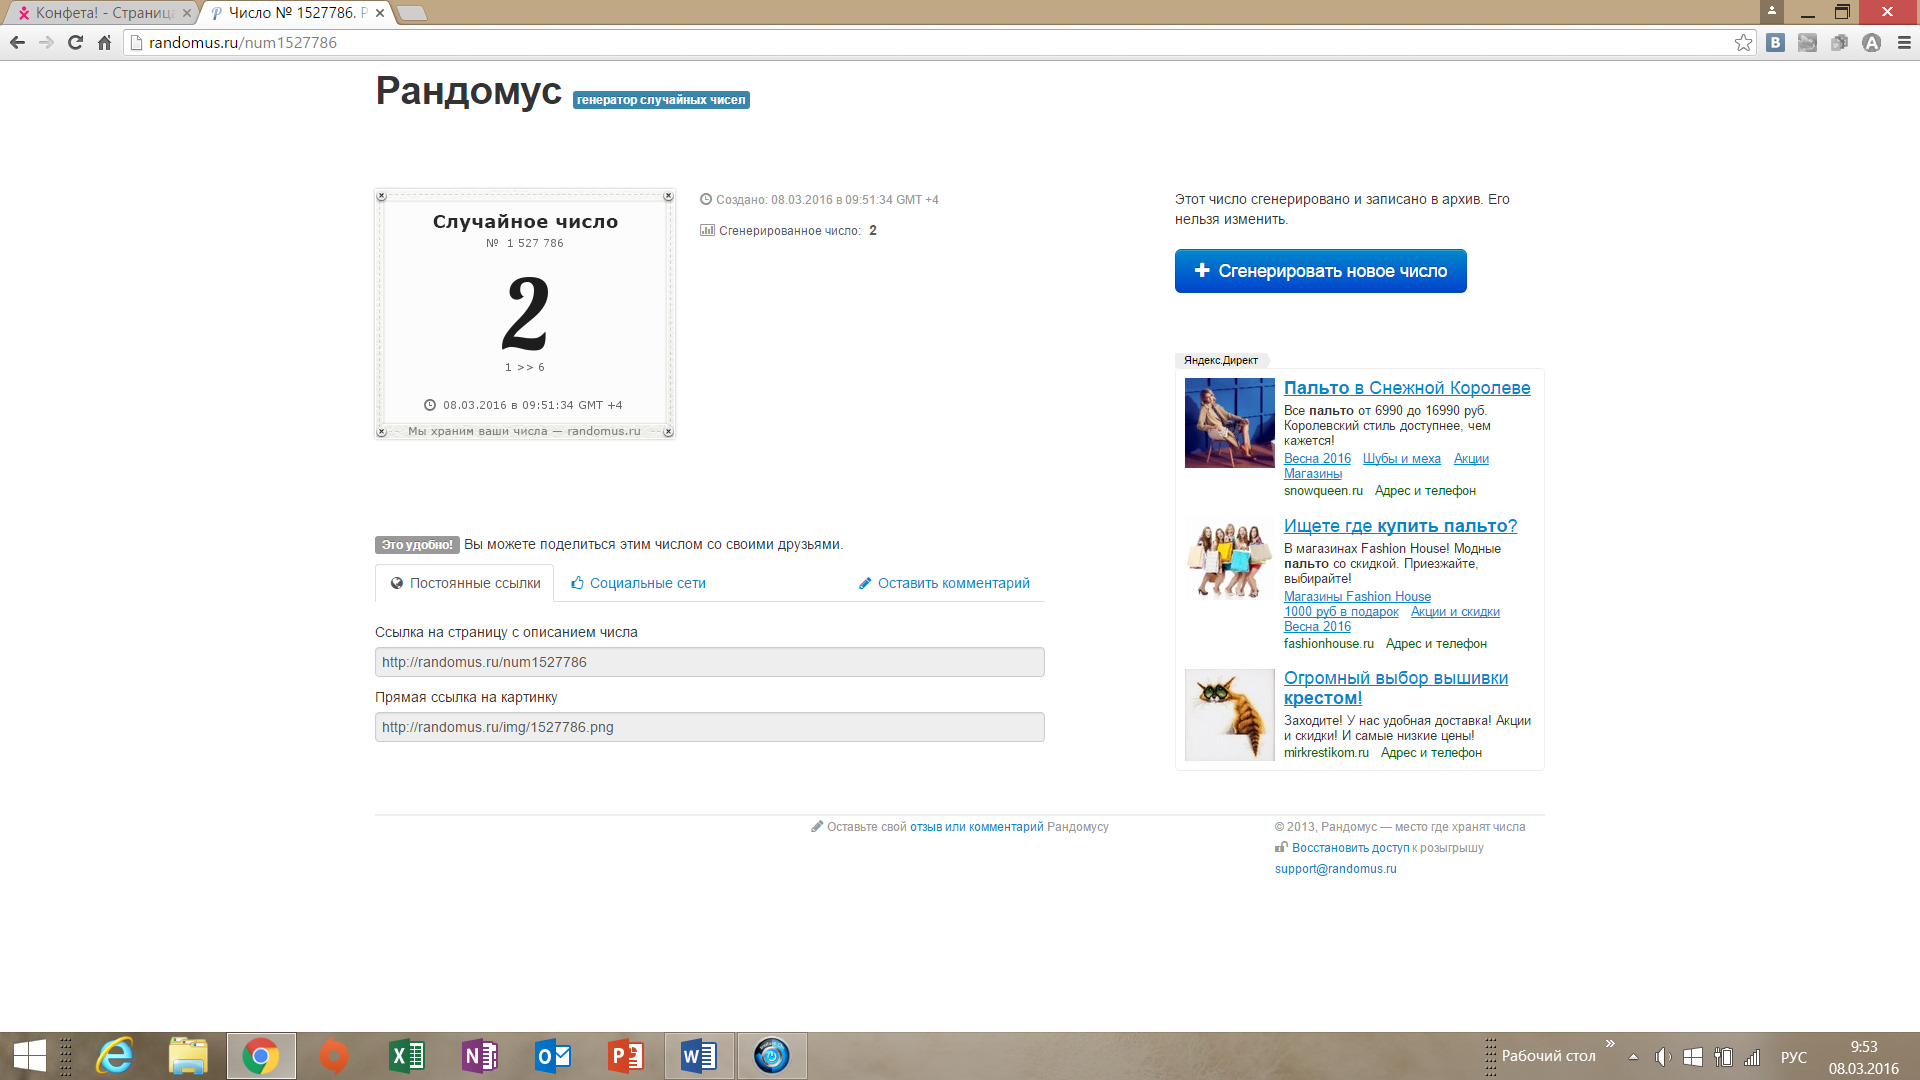Click the browser reload icon
Screen dimensions: 1920x1080
click(75, 42)
